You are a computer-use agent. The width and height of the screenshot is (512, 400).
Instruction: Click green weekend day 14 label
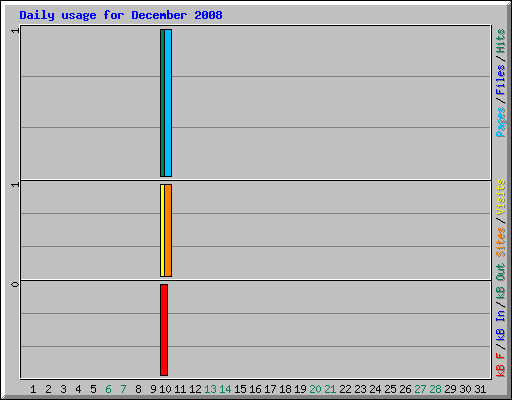[x=225, y=389]
